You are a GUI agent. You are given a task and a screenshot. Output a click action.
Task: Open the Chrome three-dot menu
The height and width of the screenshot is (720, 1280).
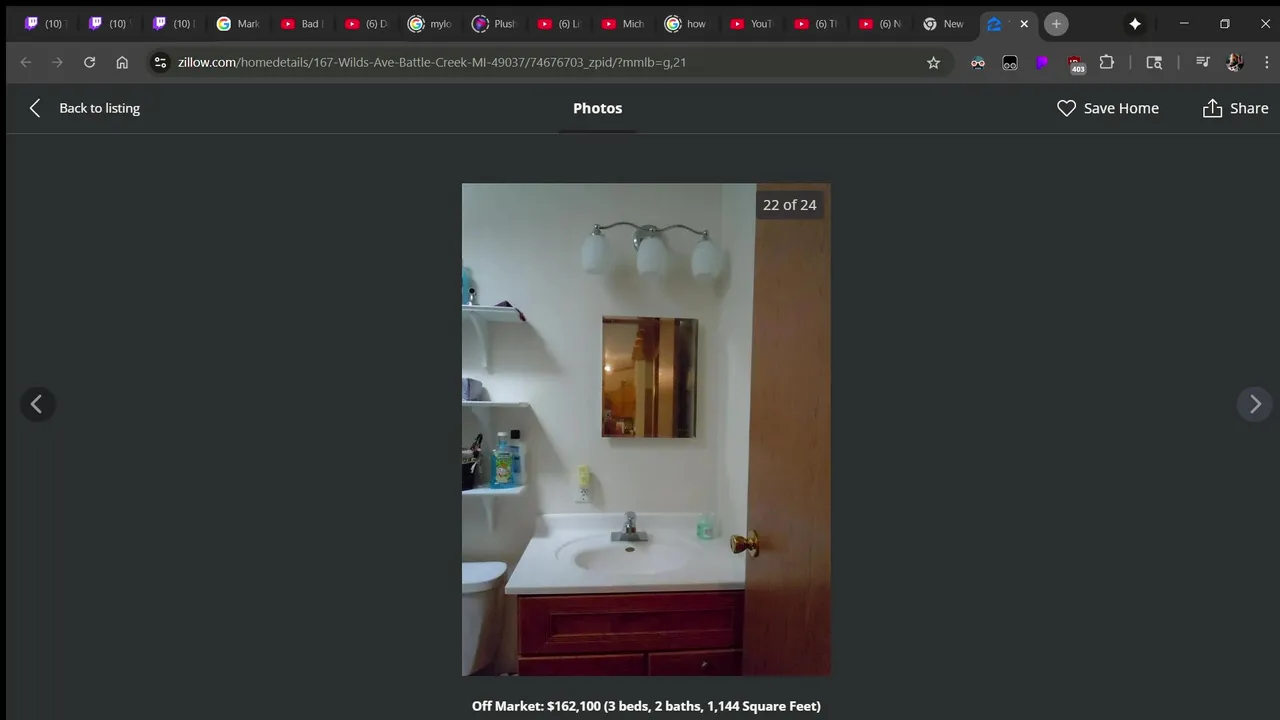(x=1266, y=62)
